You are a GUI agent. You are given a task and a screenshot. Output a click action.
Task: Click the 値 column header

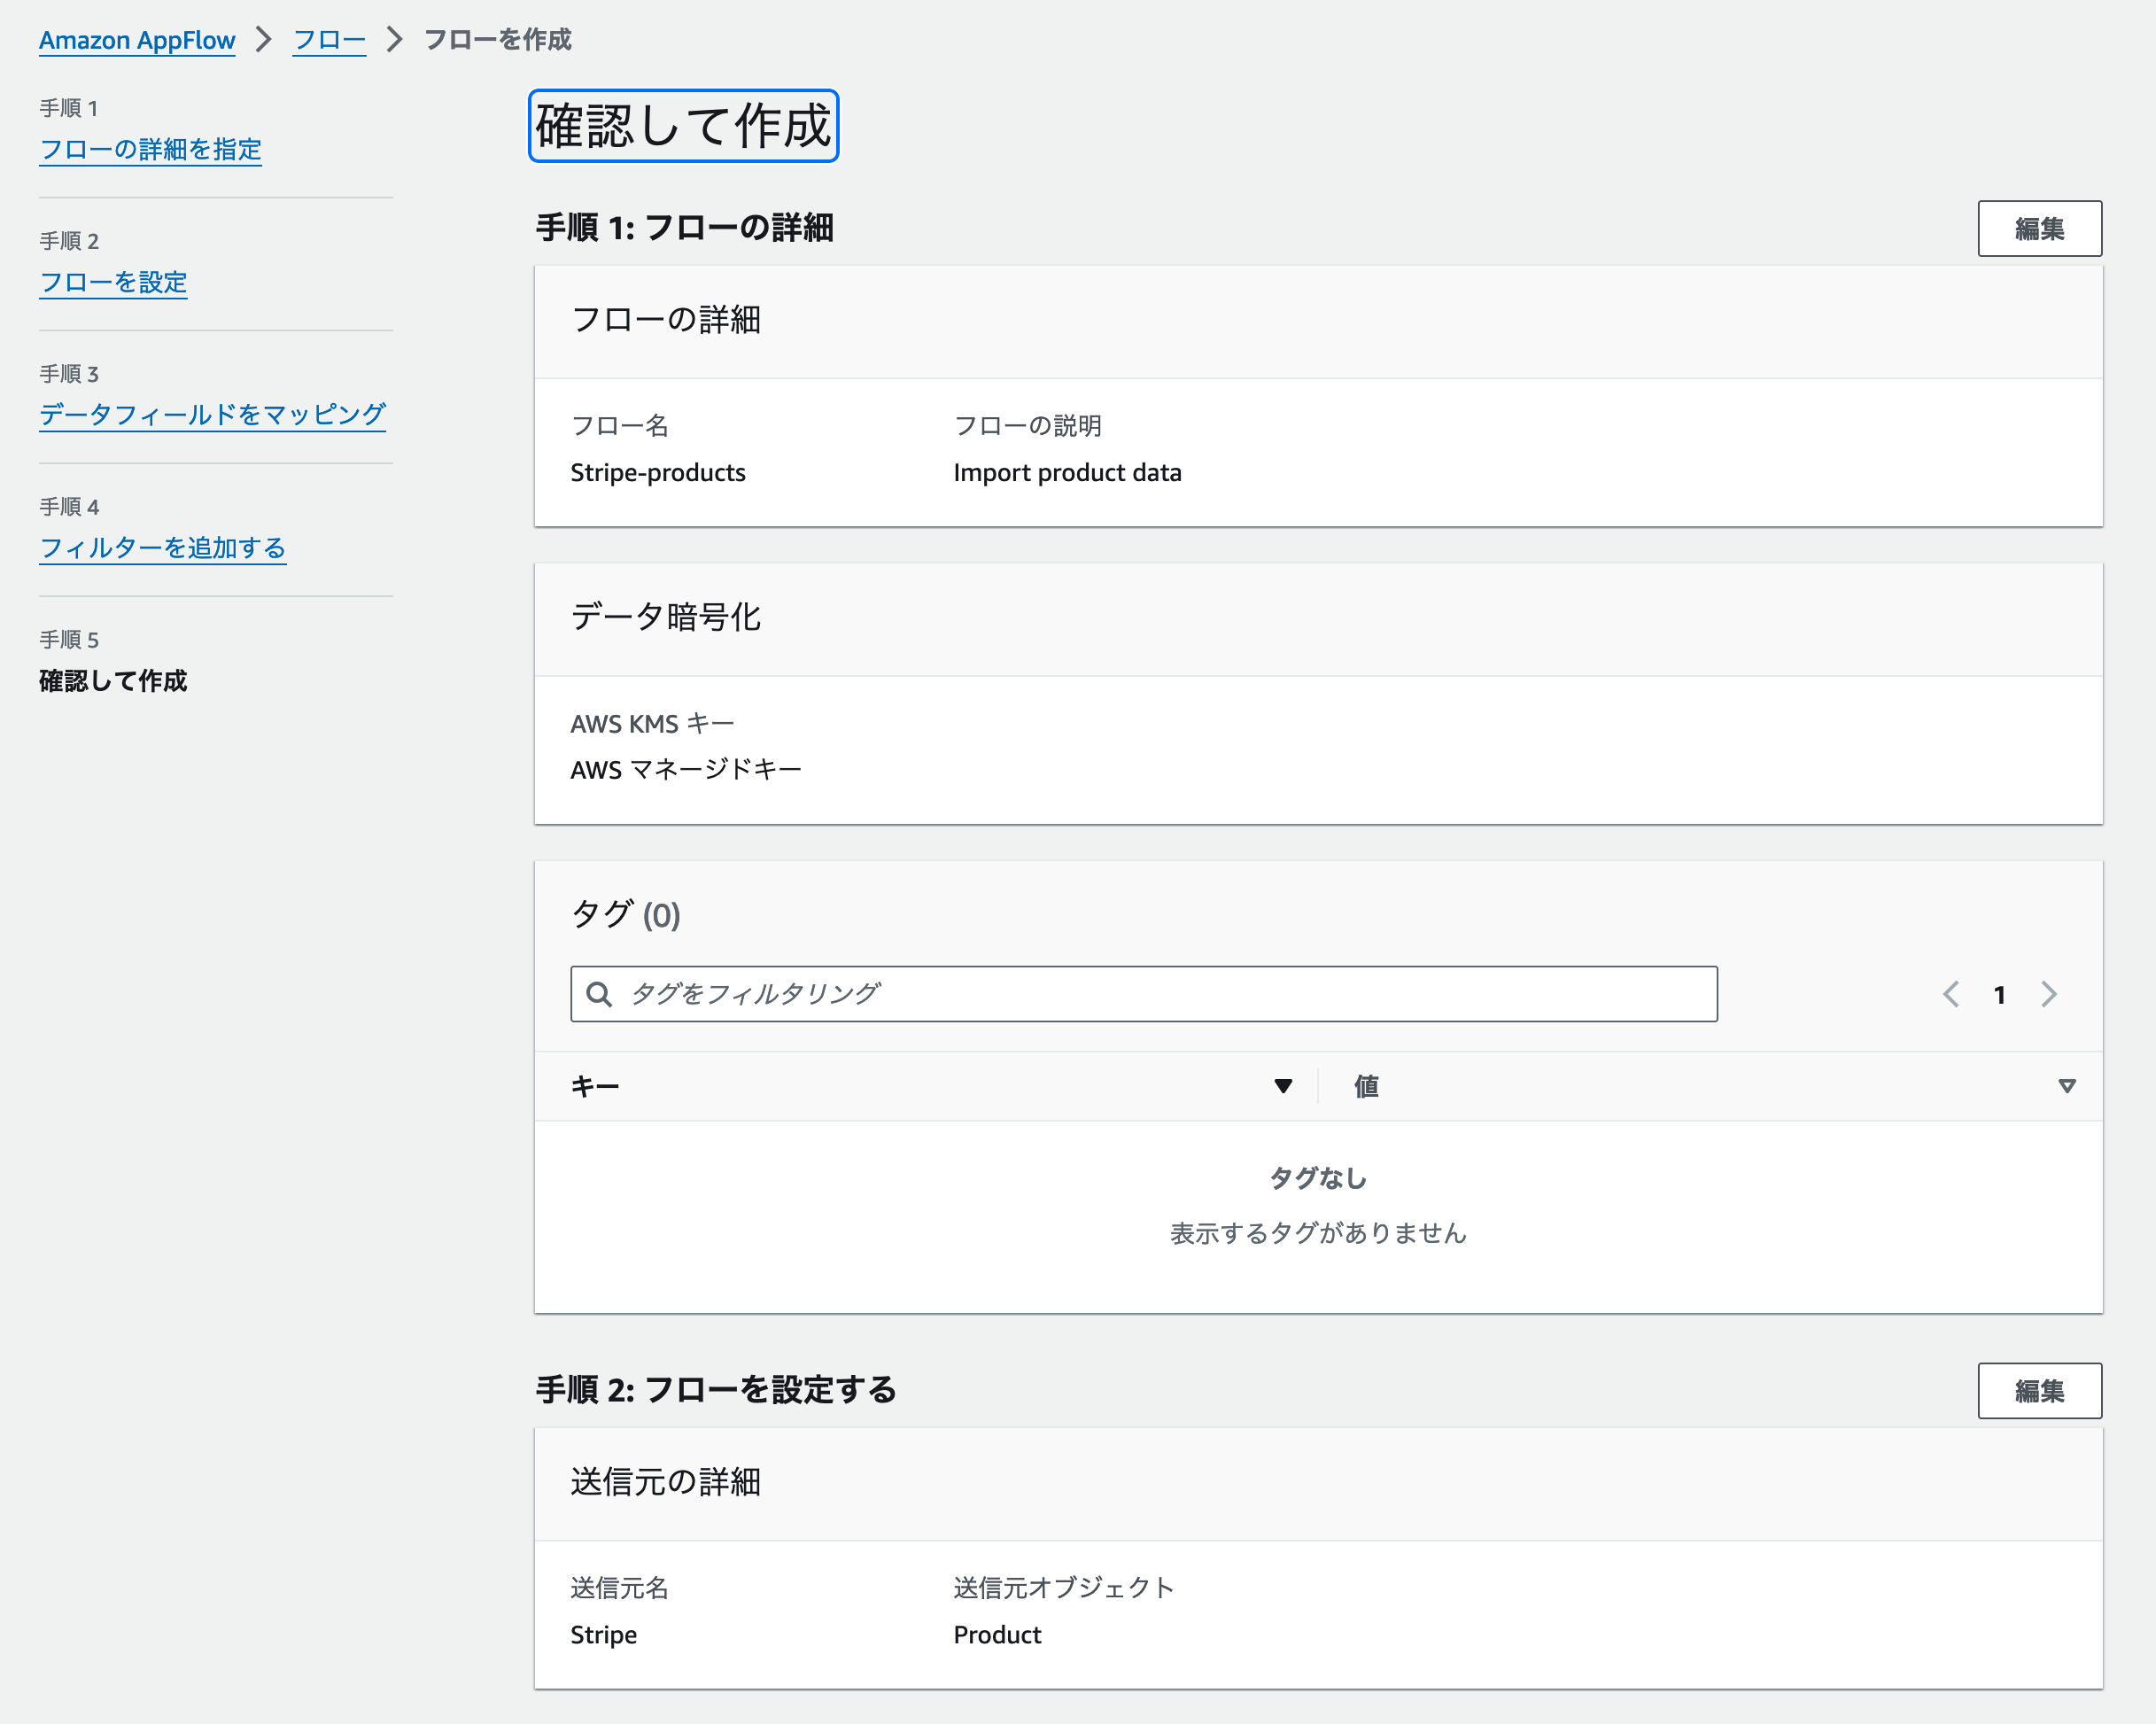(x=1365, y=1086)
